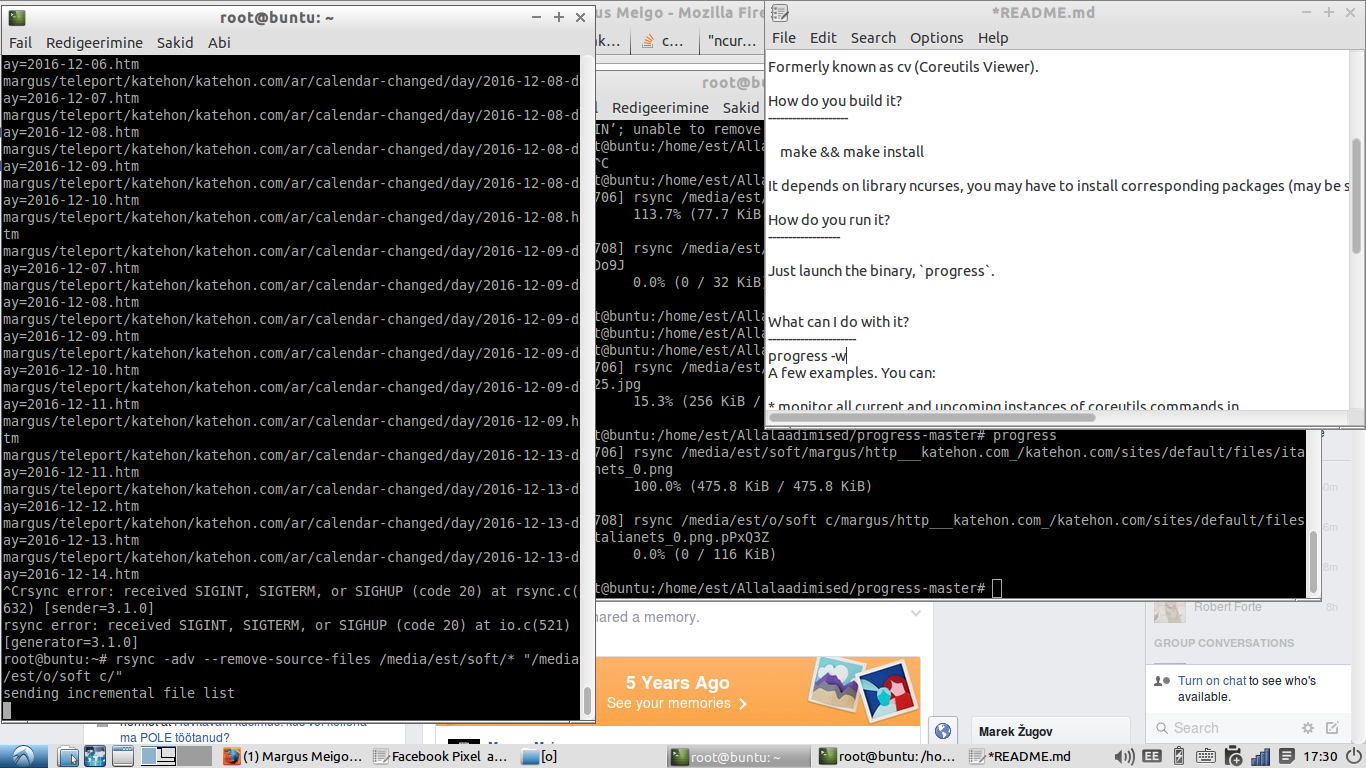
Task: Switch to the Firefox tab starting with "ncur
Action: pyautogui.click(x=732, y=41)
